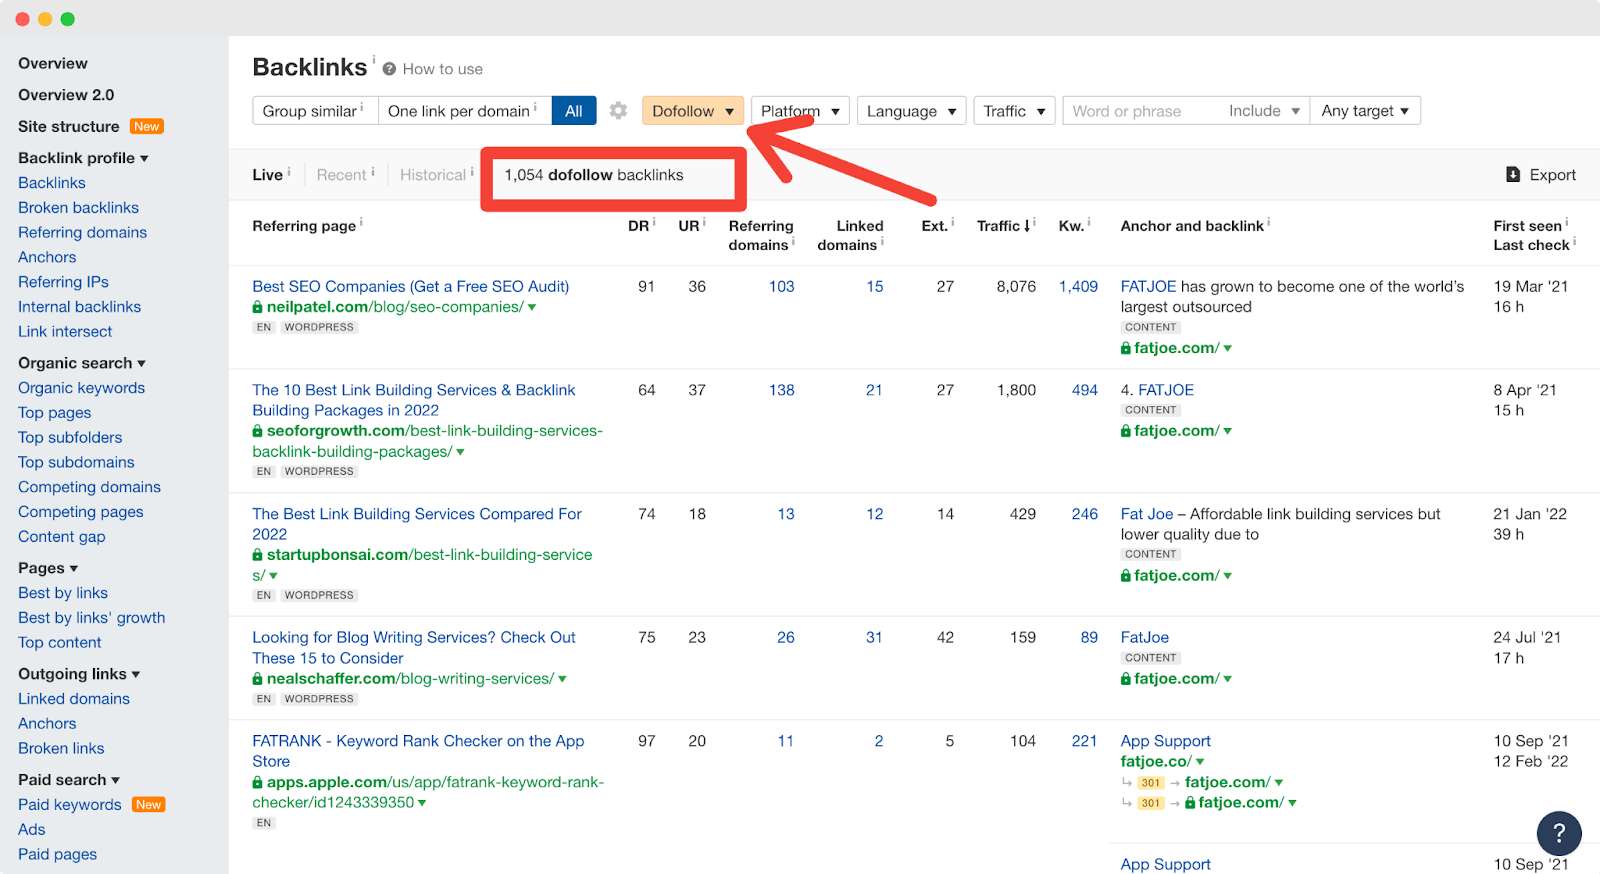This screenshot has width=1600, height=874.
Task: Open Paid keywords page
Action: pos(70,805)
